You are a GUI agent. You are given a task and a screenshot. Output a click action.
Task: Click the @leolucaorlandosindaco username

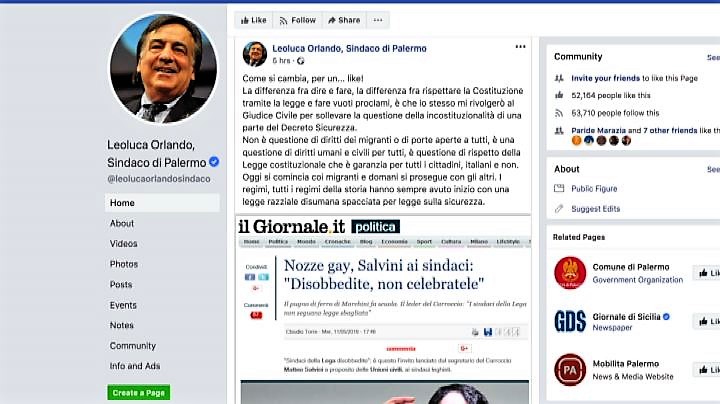pyautogui.click(x=159, y=179)
